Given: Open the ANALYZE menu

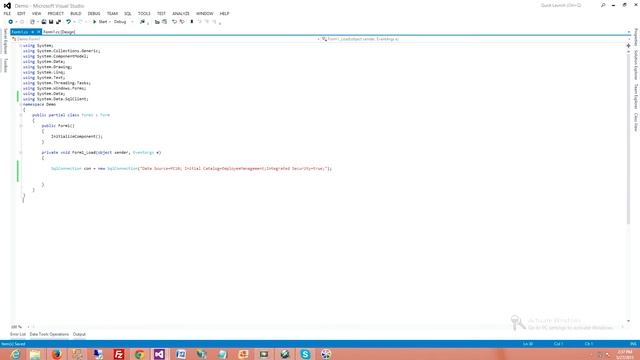Looking at the screenshot, I should pyautogui.click(x=181, y=13).
